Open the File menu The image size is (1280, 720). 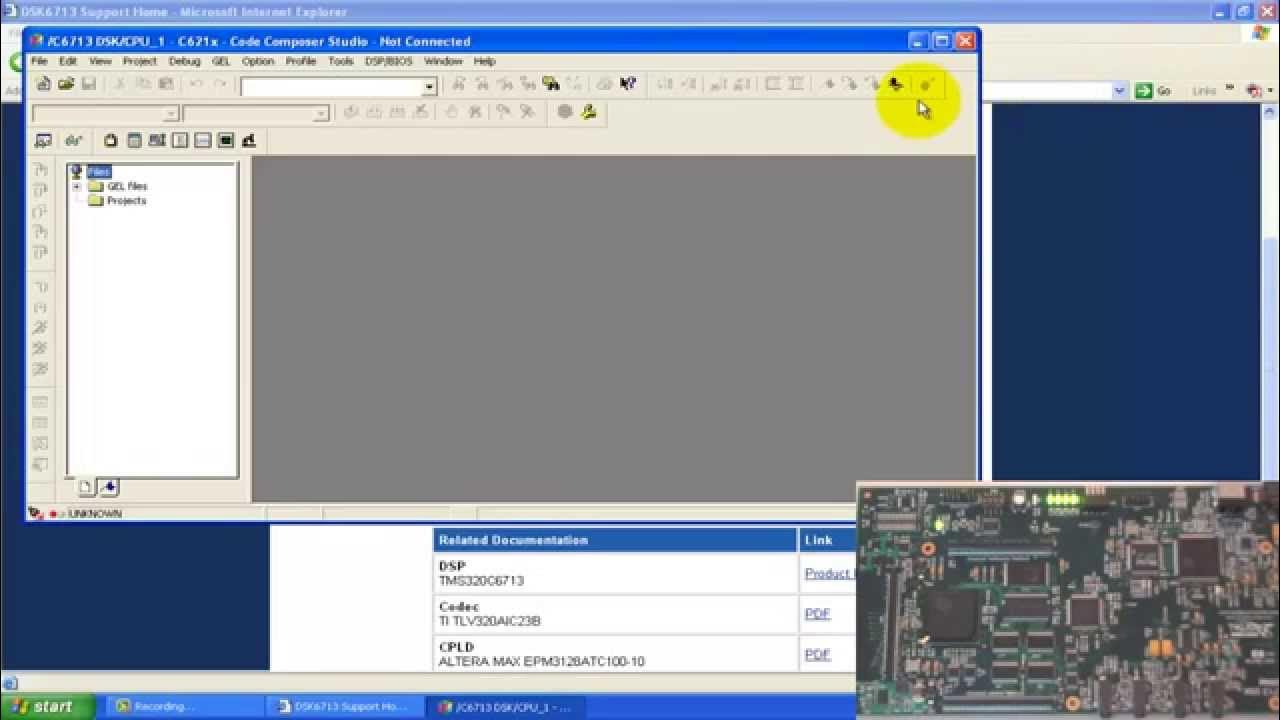[x=39, y=61]
